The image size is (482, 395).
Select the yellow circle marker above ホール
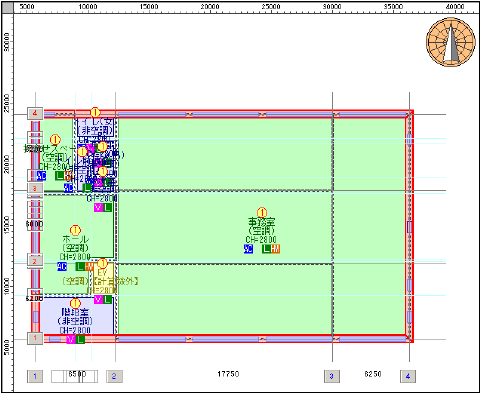75,230
